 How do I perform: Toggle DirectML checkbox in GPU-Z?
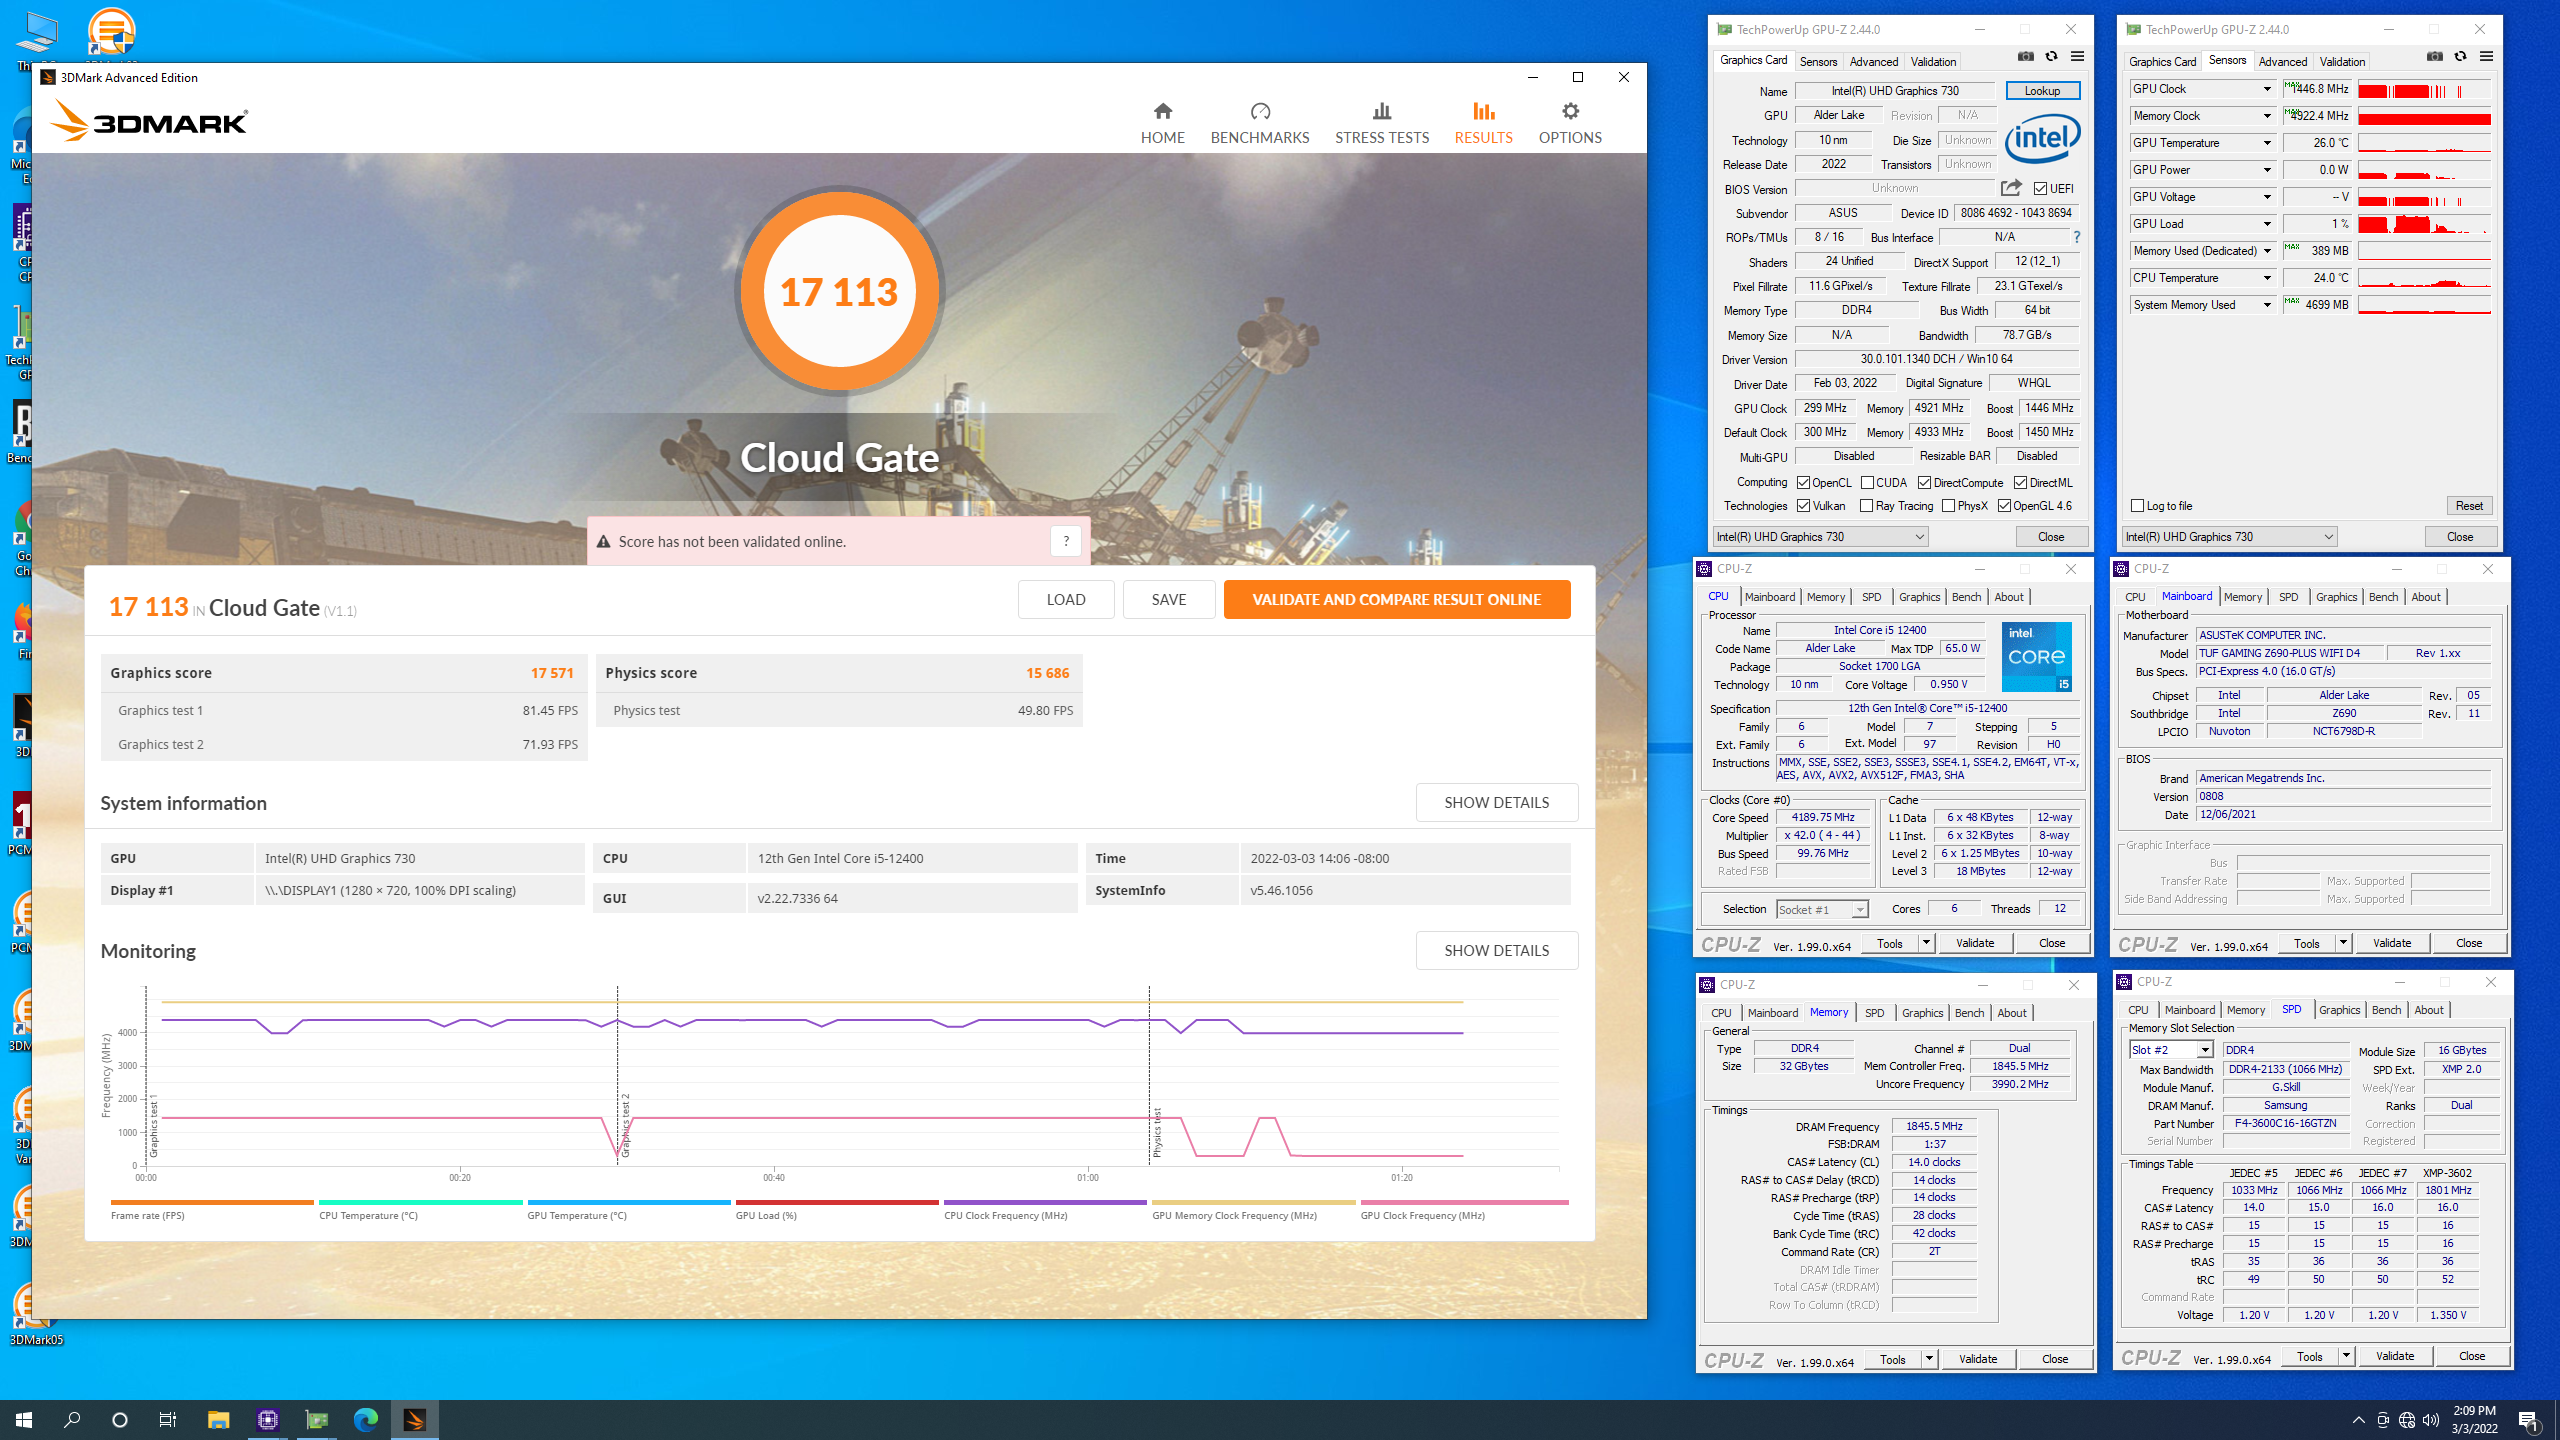point(2020,483)
